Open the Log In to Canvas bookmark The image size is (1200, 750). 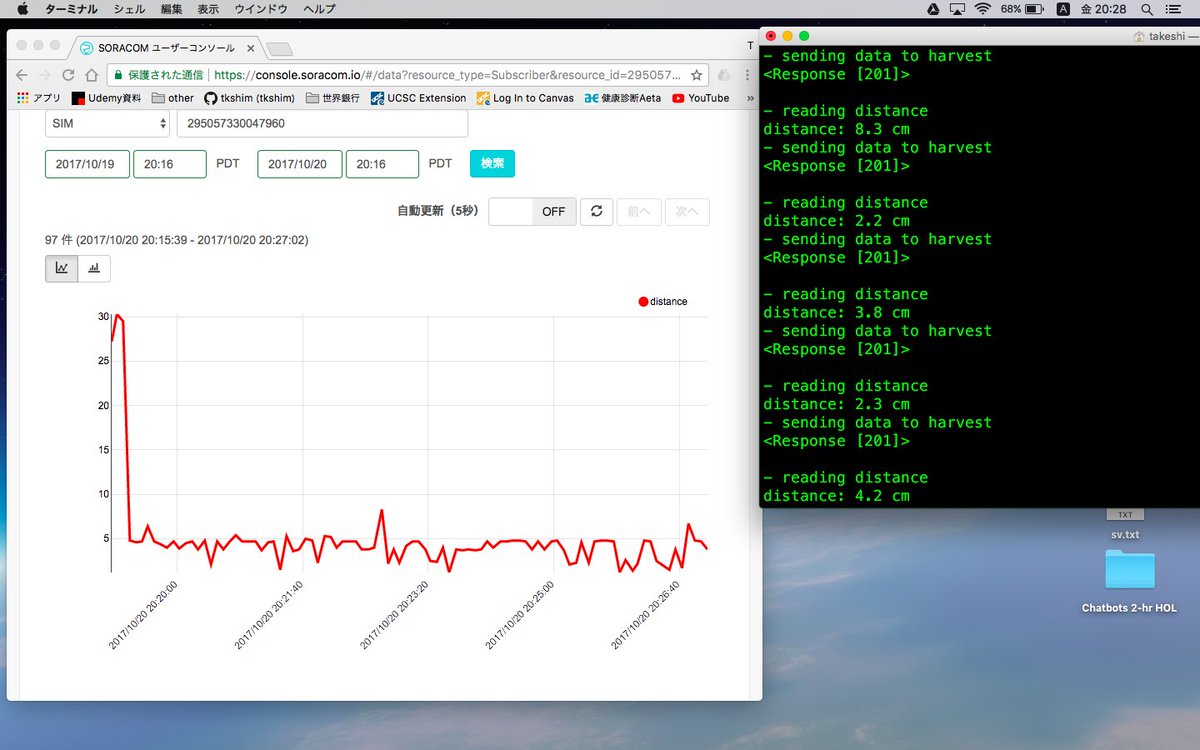click(525, 98)
